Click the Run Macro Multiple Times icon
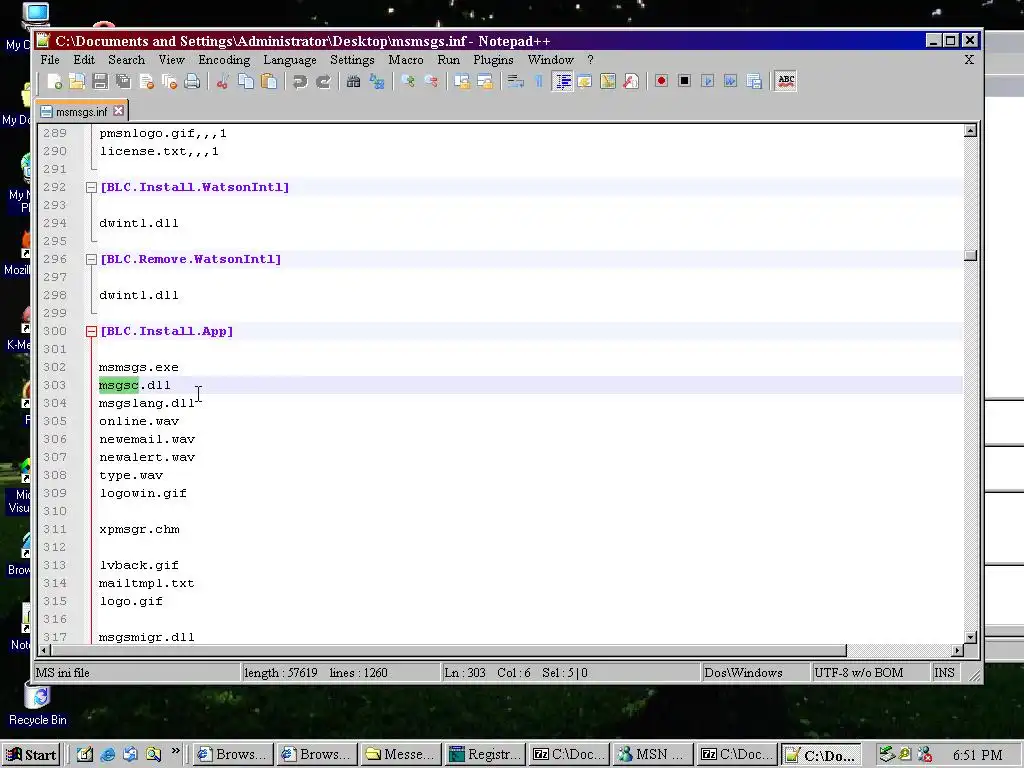Image resolution: width=1024 pixels, height=768 pixels. tap(730, 82)
